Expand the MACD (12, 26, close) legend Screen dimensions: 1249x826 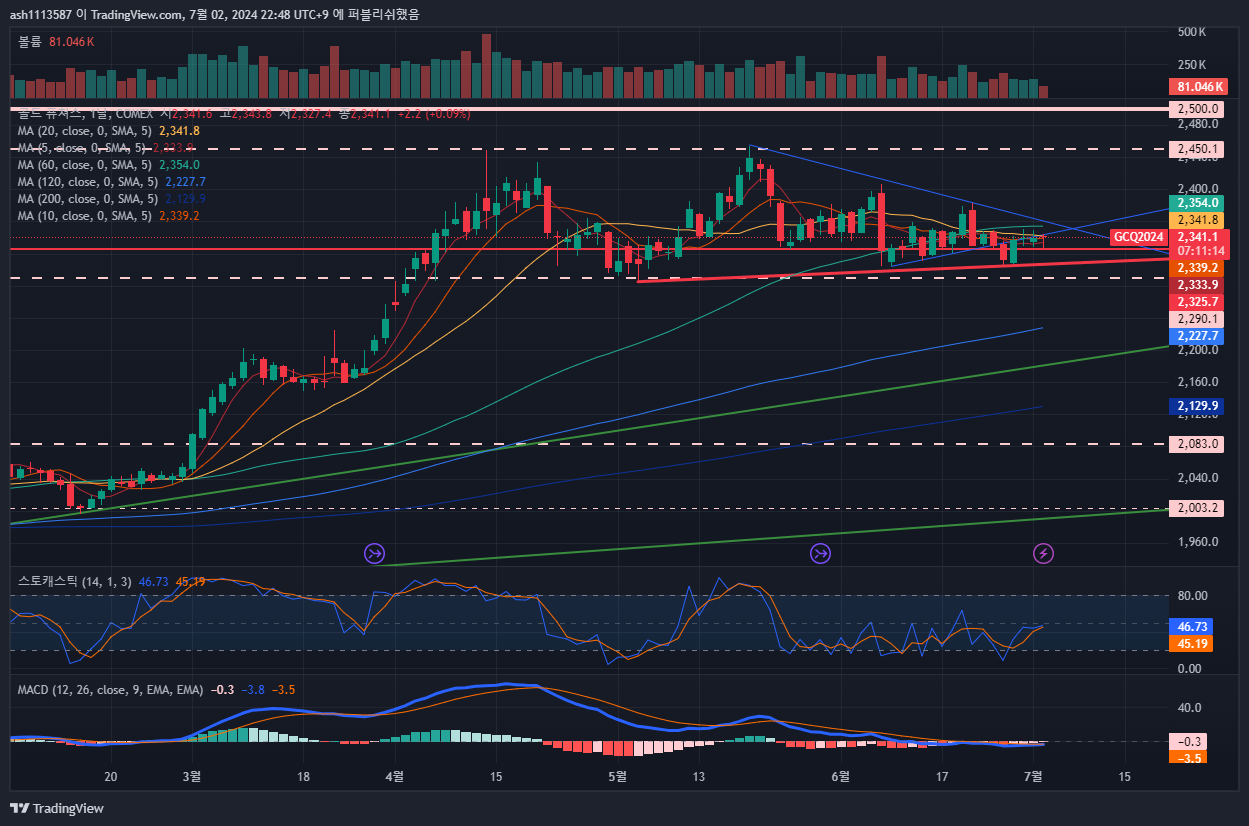tap(110, 690)
